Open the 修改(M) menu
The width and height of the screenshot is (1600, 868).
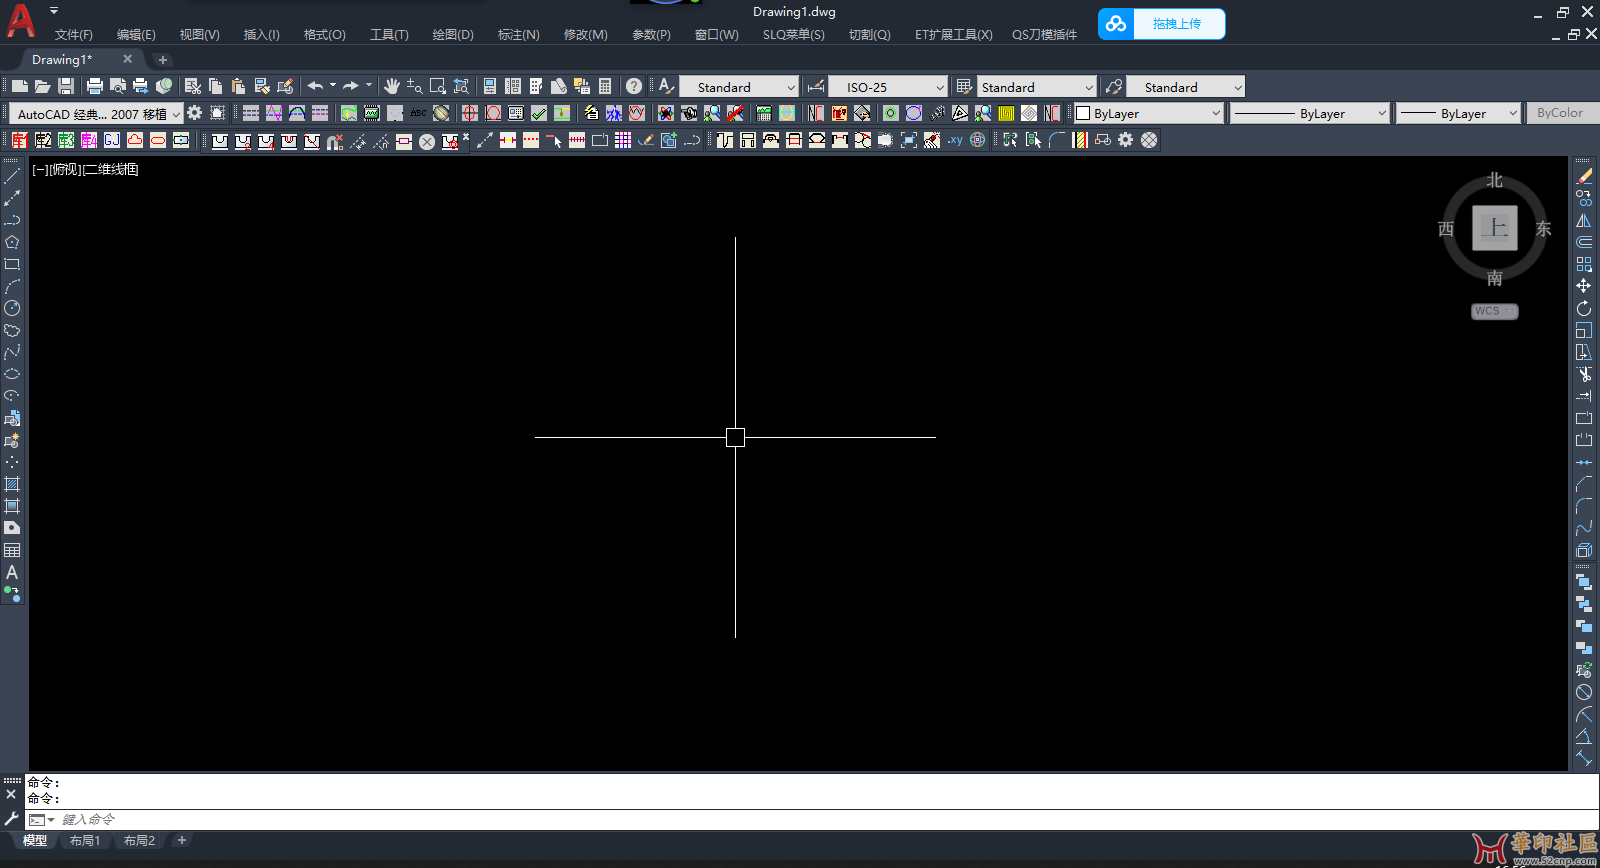tap(585, 35)
